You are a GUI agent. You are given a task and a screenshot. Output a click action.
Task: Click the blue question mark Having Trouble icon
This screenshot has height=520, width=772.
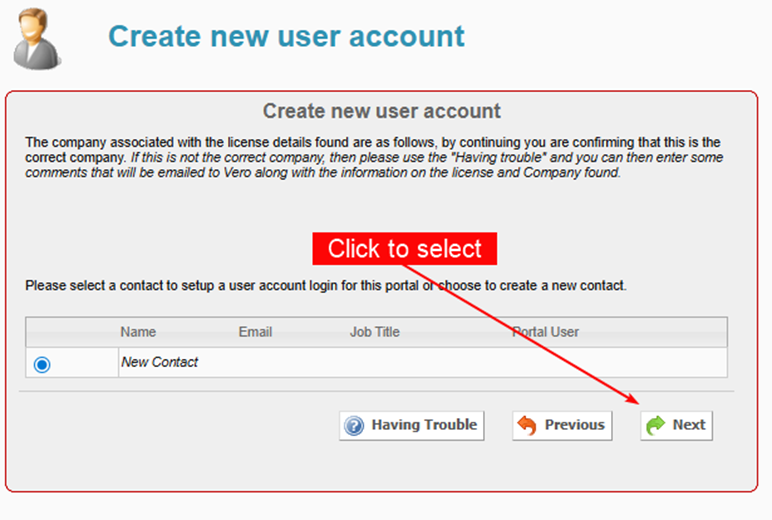click(354, 425)
